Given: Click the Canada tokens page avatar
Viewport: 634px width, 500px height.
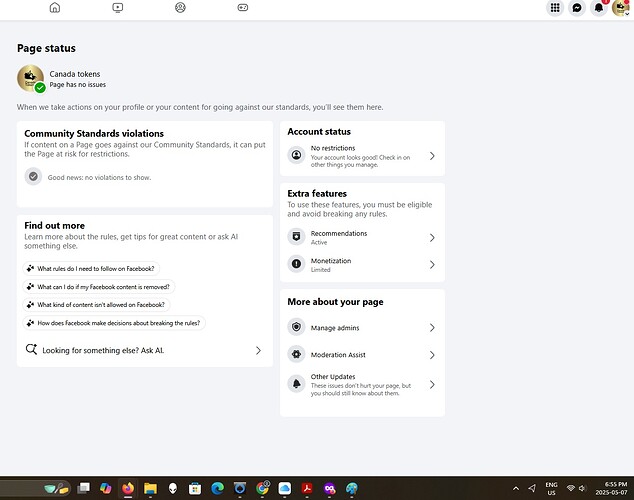Looking at the screenshot, I should [x=30, y=78].
